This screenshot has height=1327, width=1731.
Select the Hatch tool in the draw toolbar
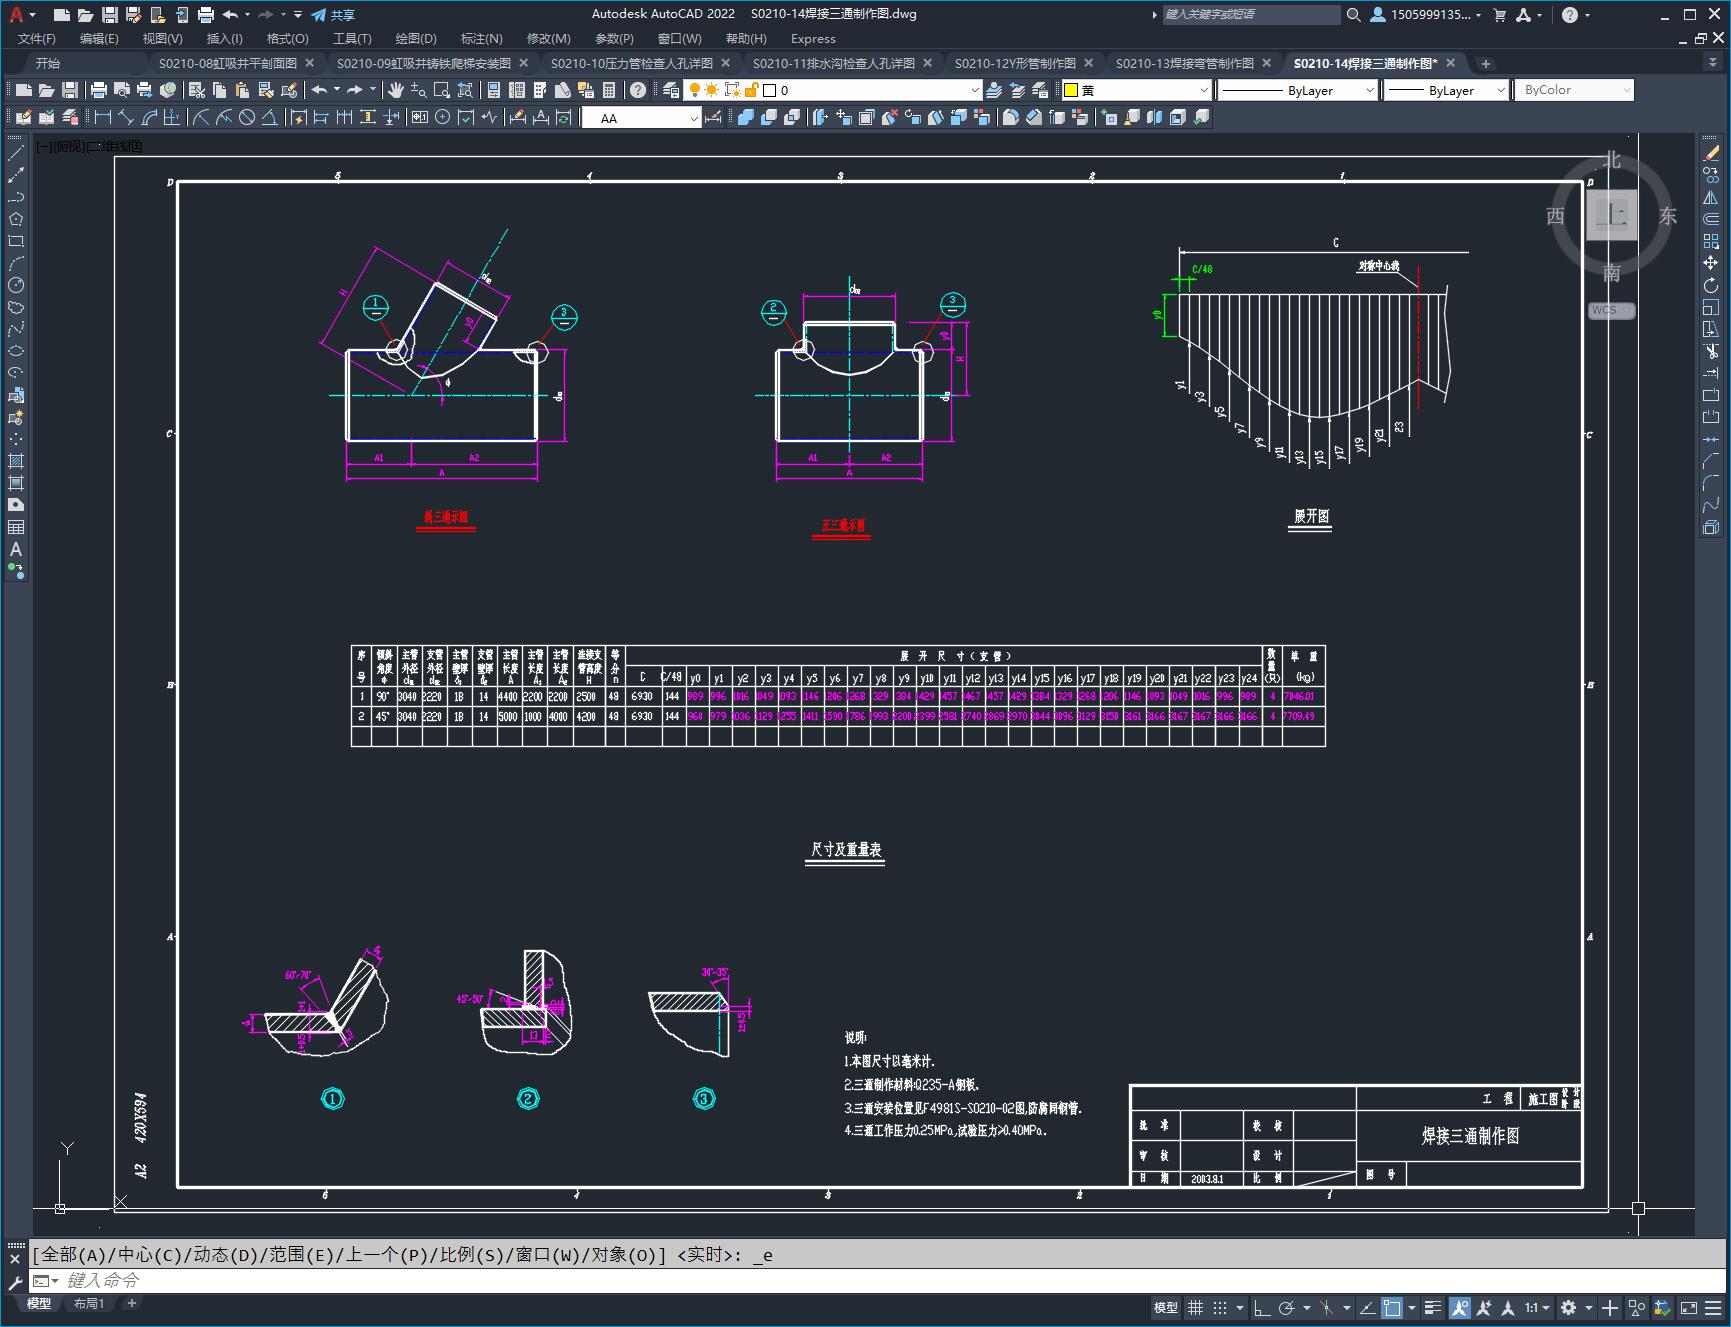[16, 461]
